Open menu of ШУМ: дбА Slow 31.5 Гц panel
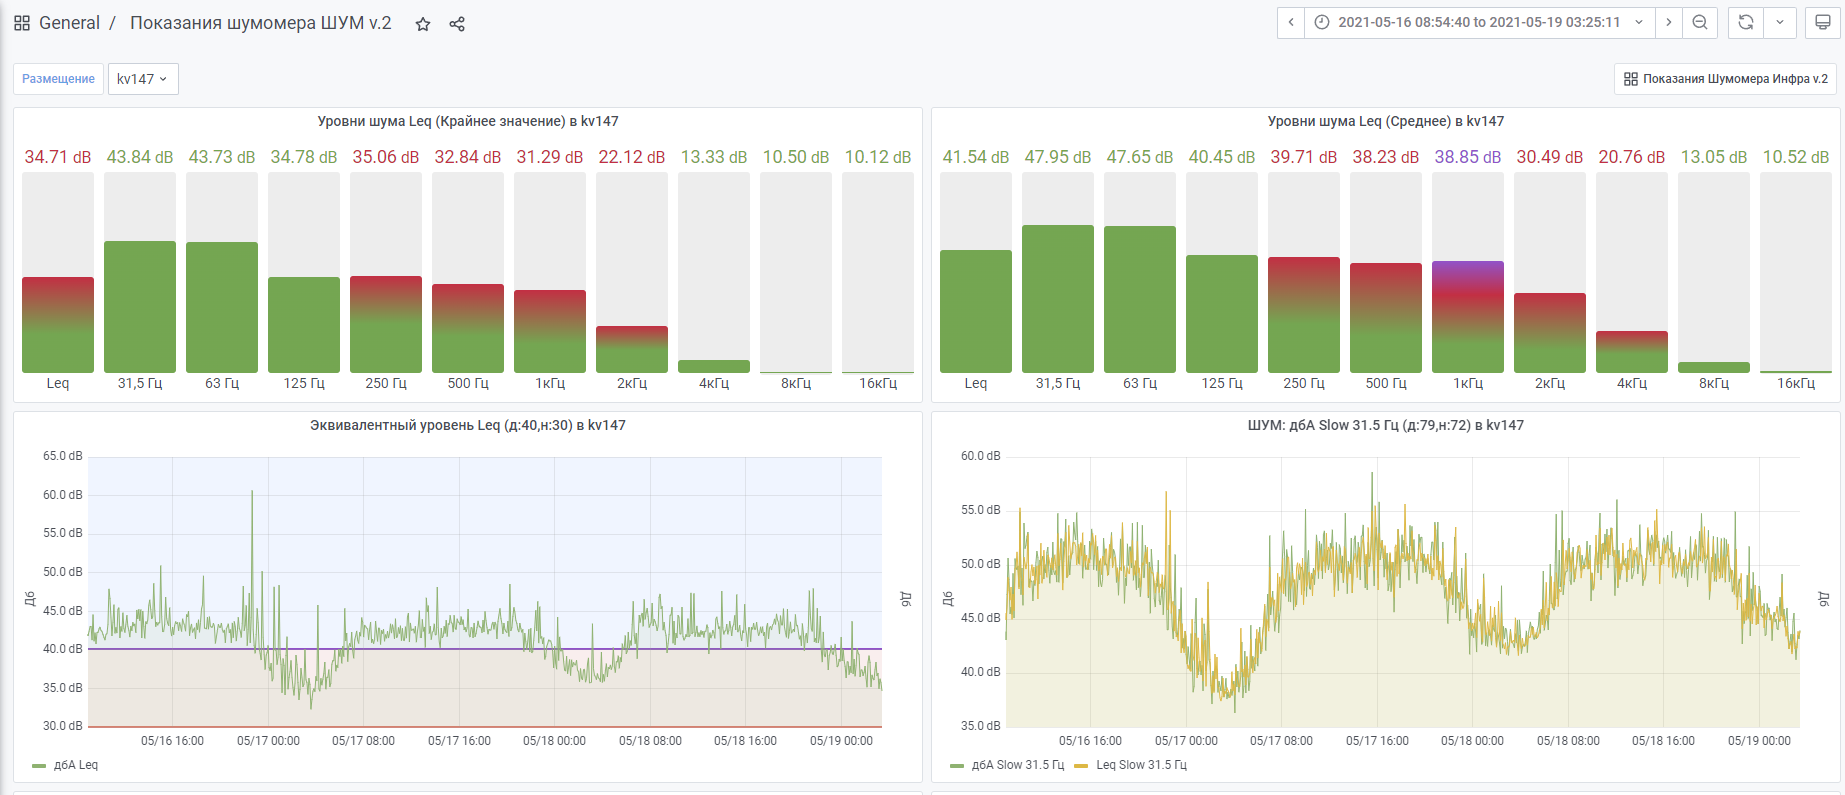This screenshot has height=795, width=1845. (x=1386, y=425)
